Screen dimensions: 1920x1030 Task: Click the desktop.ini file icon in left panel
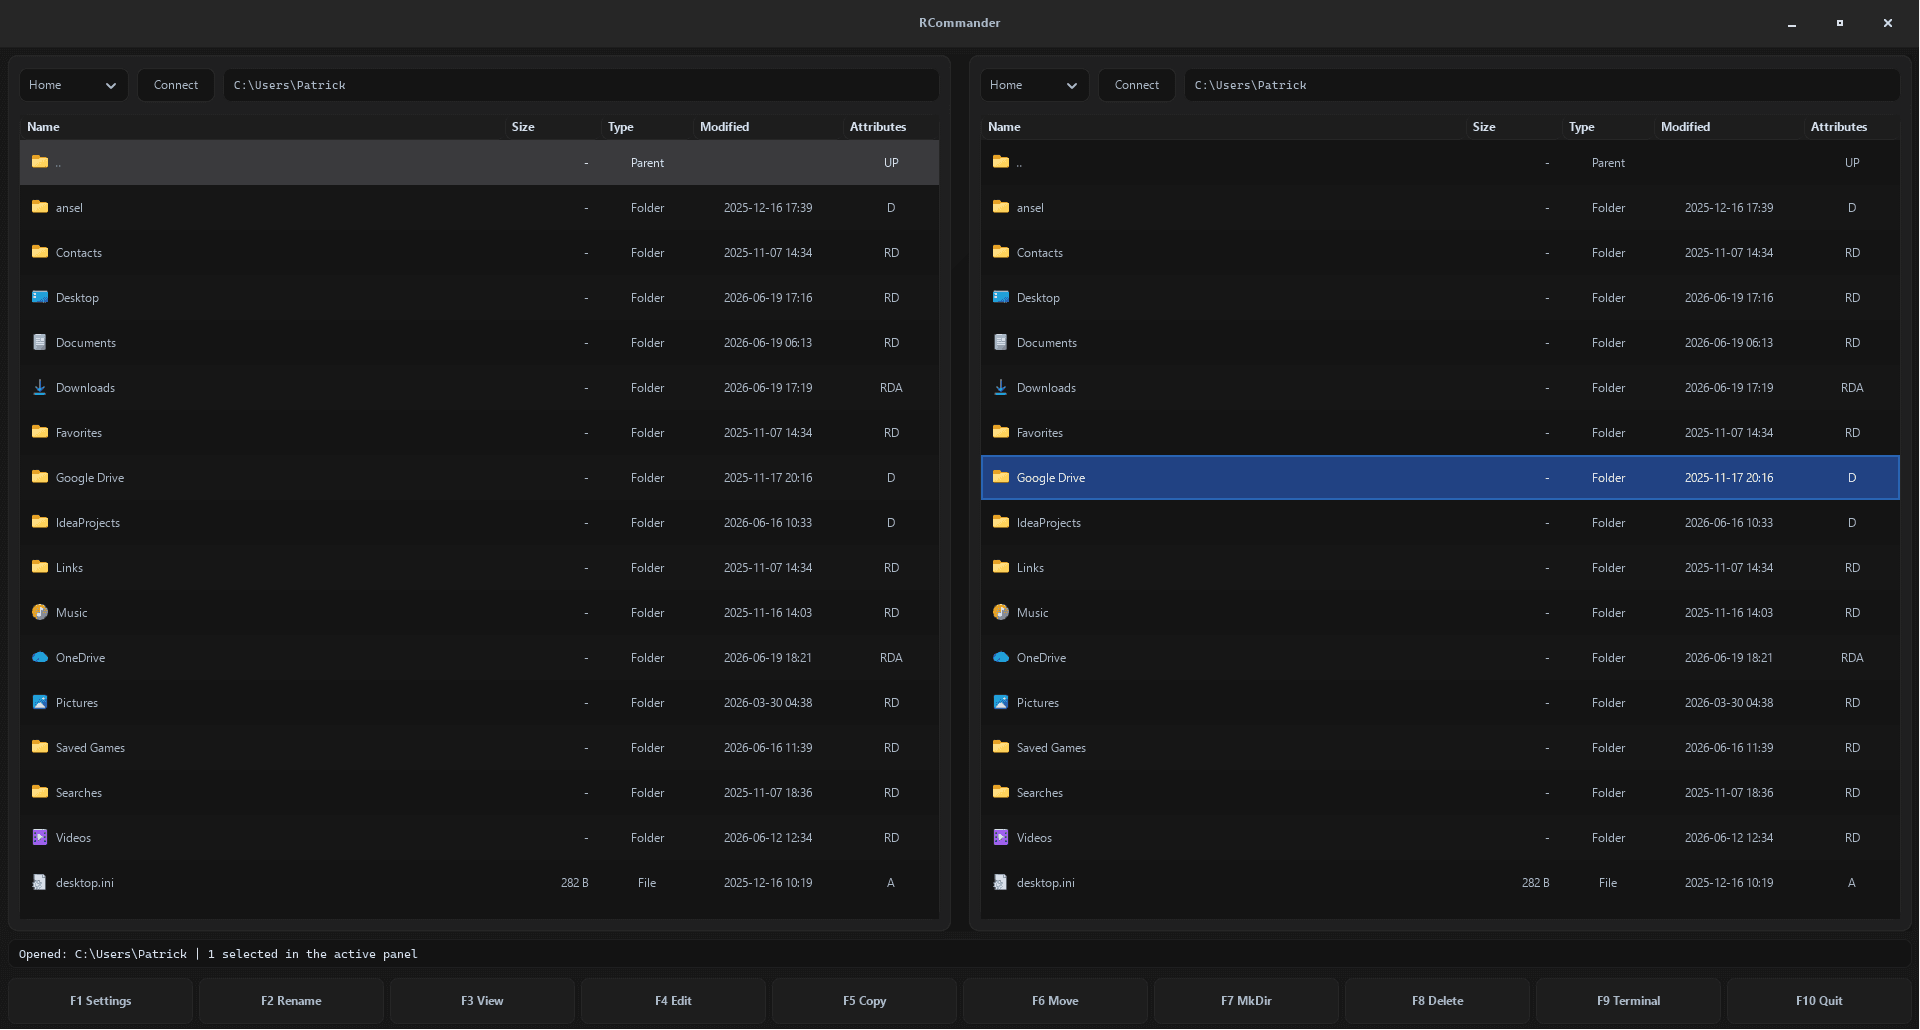tap(40, 882)
